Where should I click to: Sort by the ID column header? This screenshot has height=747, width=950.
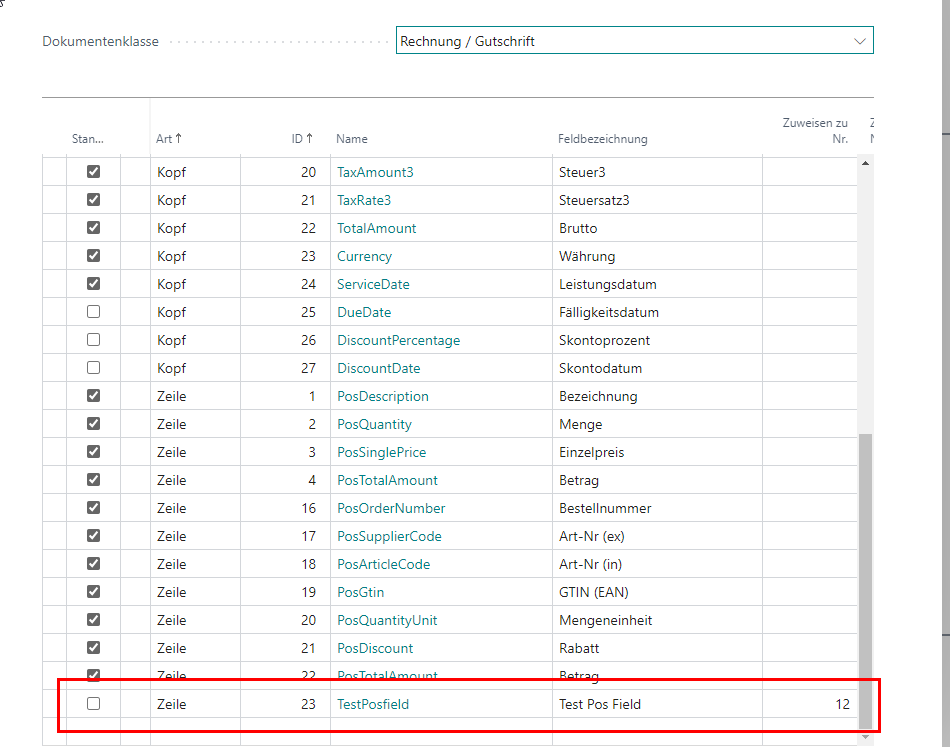tap(302, 139)
